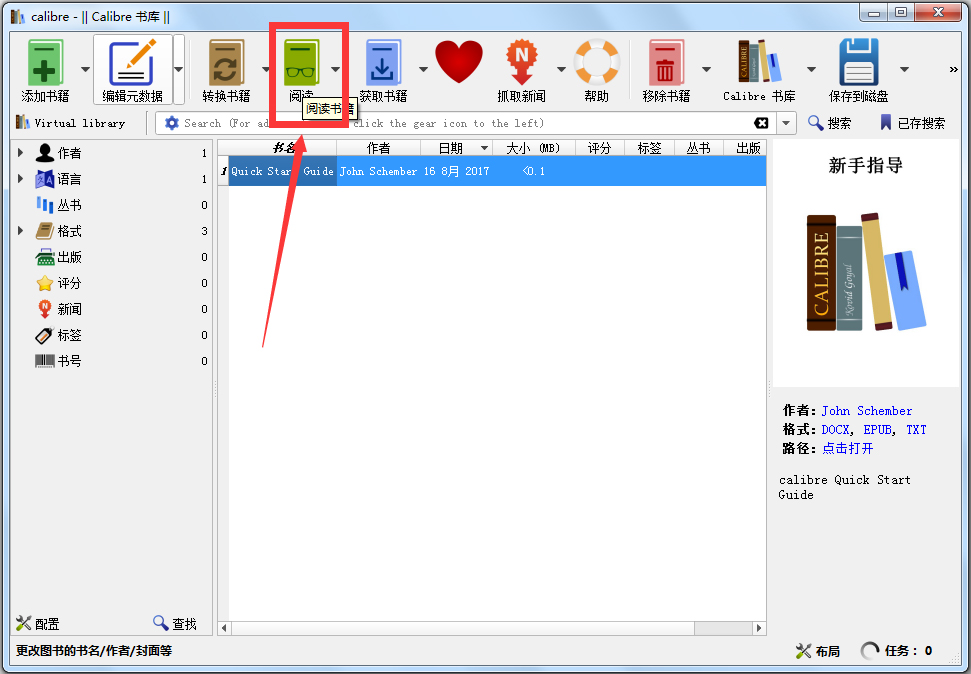Click the 帮助 lifebuoy help icon
The width and height of the screenshot is (971, 674).
point(597,63)
